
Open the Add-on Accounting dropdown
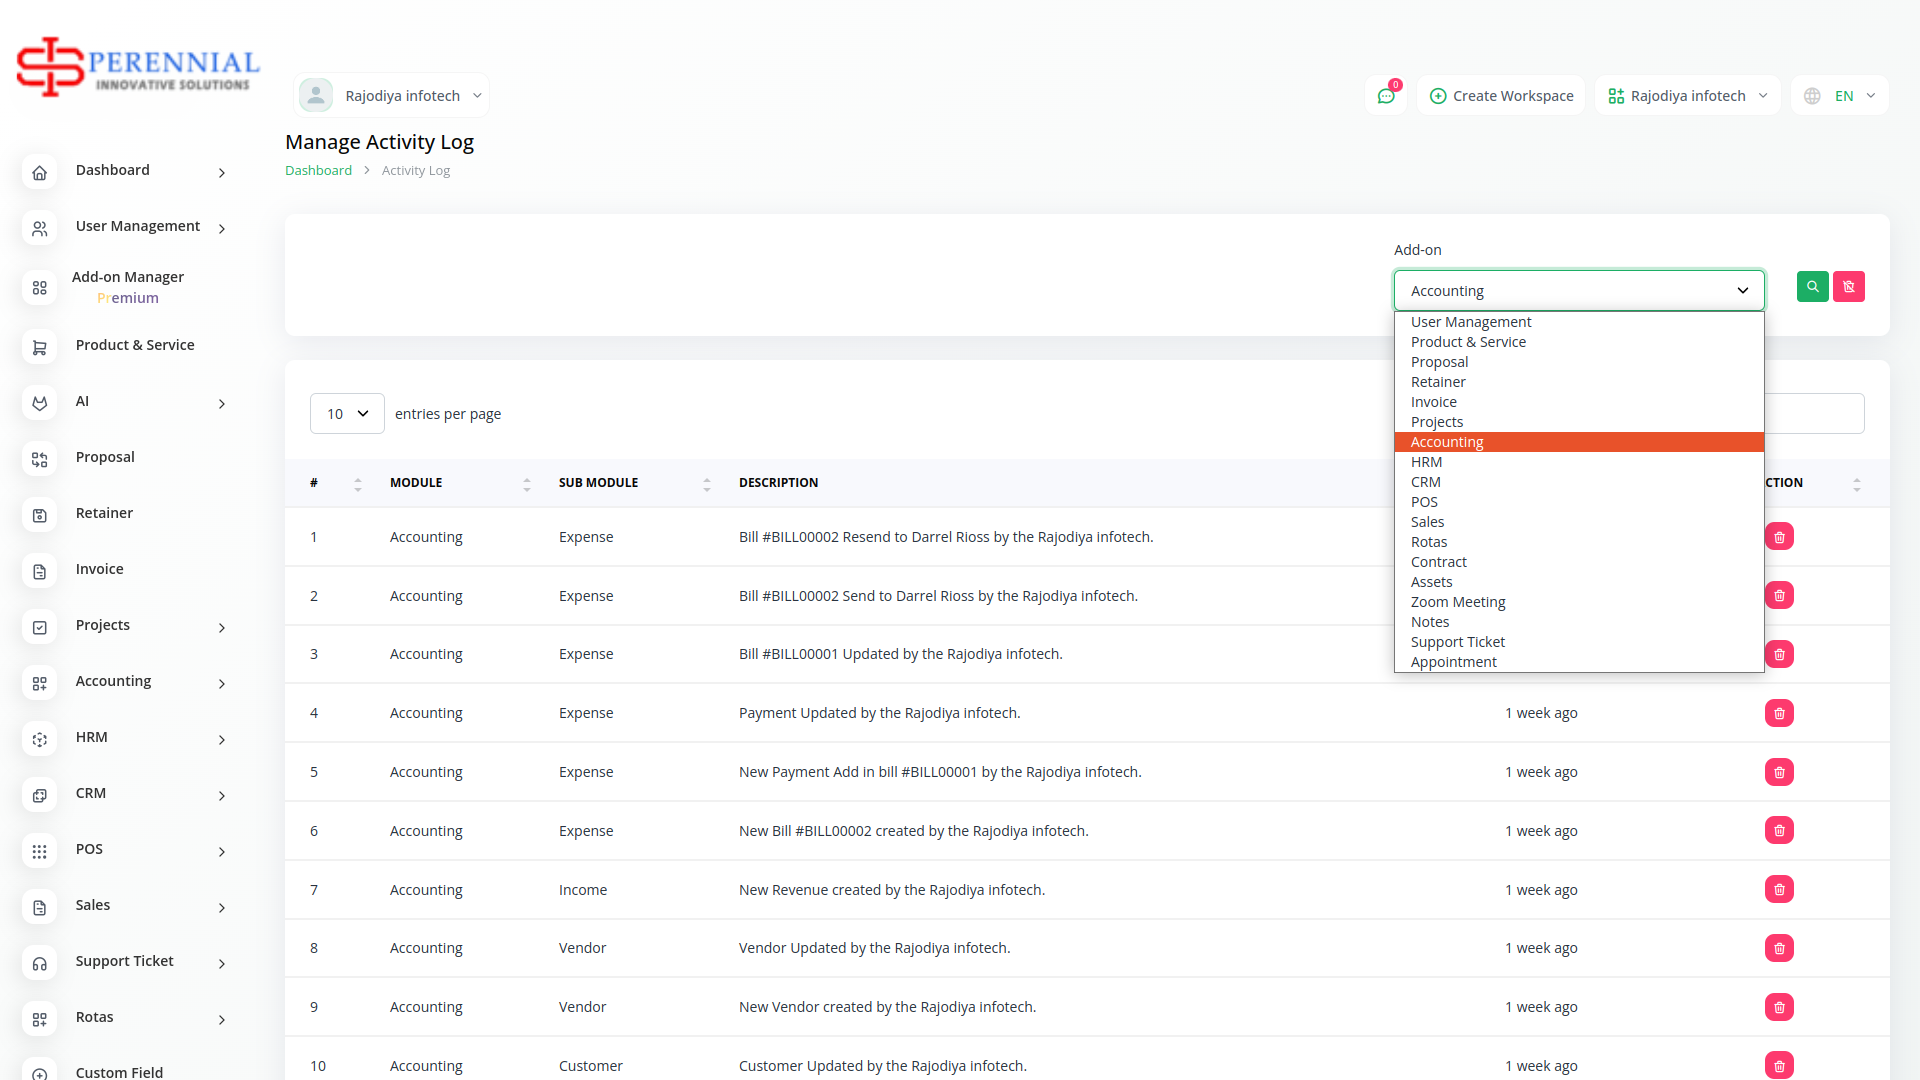point(1578,291)
